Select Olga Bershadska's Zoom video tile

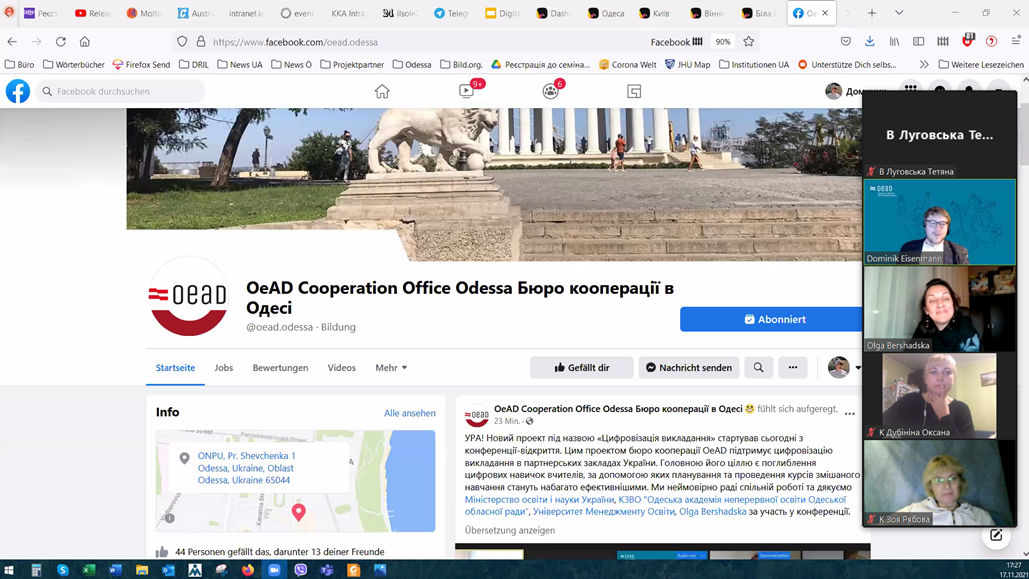940,309
